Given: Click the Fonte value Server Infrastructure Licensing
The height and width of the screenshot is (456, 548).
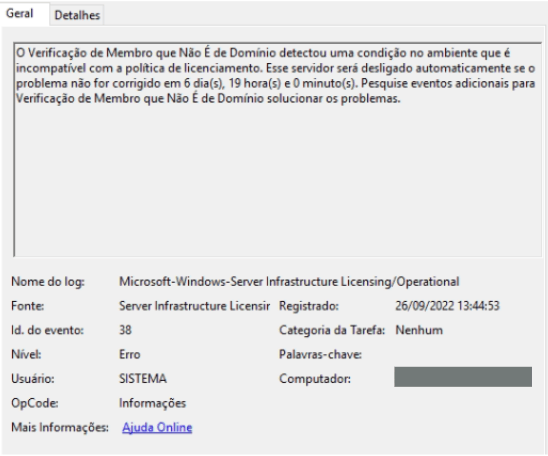Looking at the screenshot, I should (194, 306).
